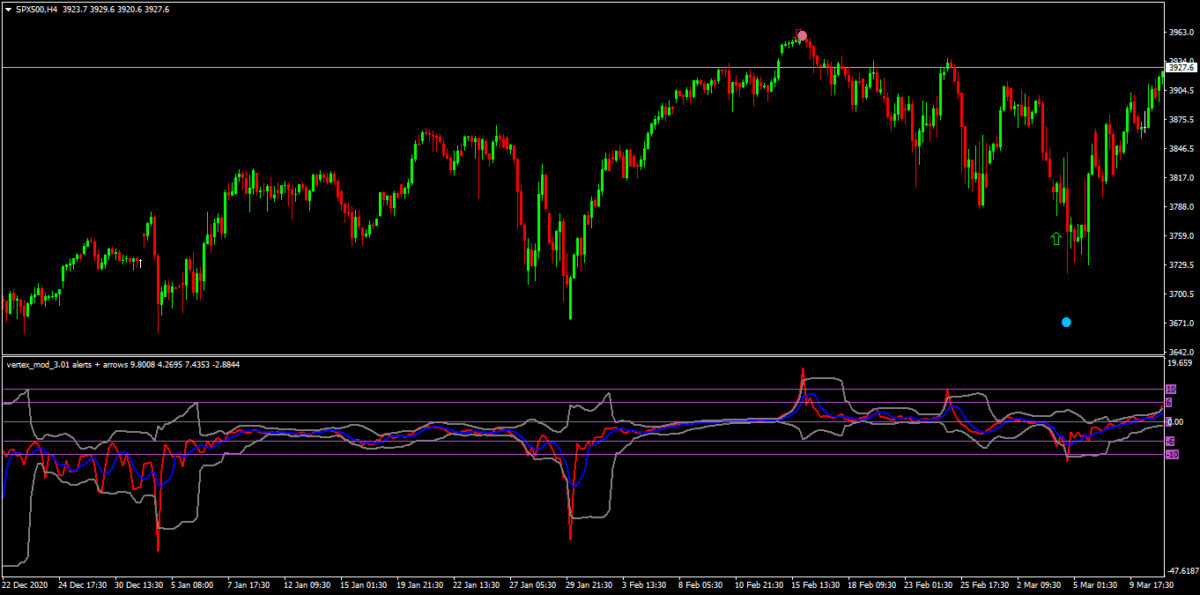Click the 0.00 level on indicator scale
Viewport: 1200px width, 595px height.
point(1181,422)
